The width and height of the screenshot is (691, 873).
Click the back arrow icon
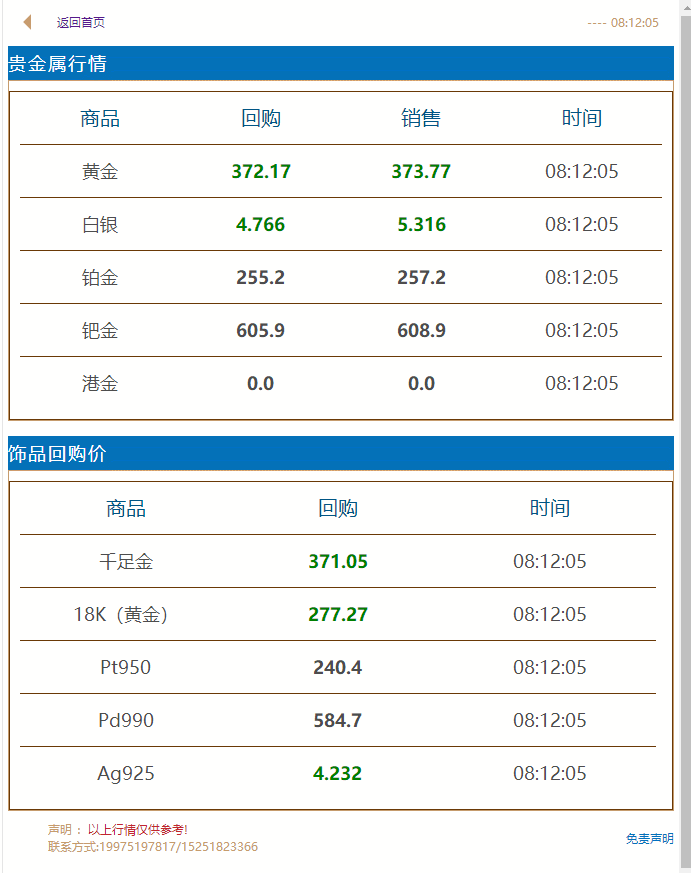coord(28,22)
